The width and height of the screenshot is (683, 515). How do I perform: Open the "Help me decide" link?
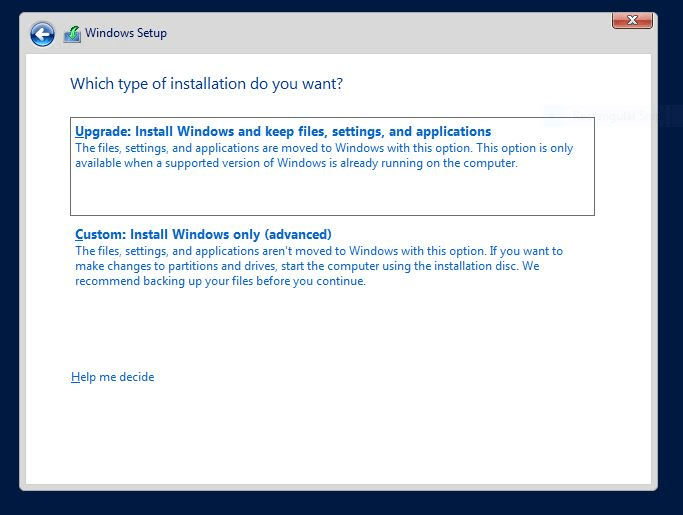tap(113, 377)
